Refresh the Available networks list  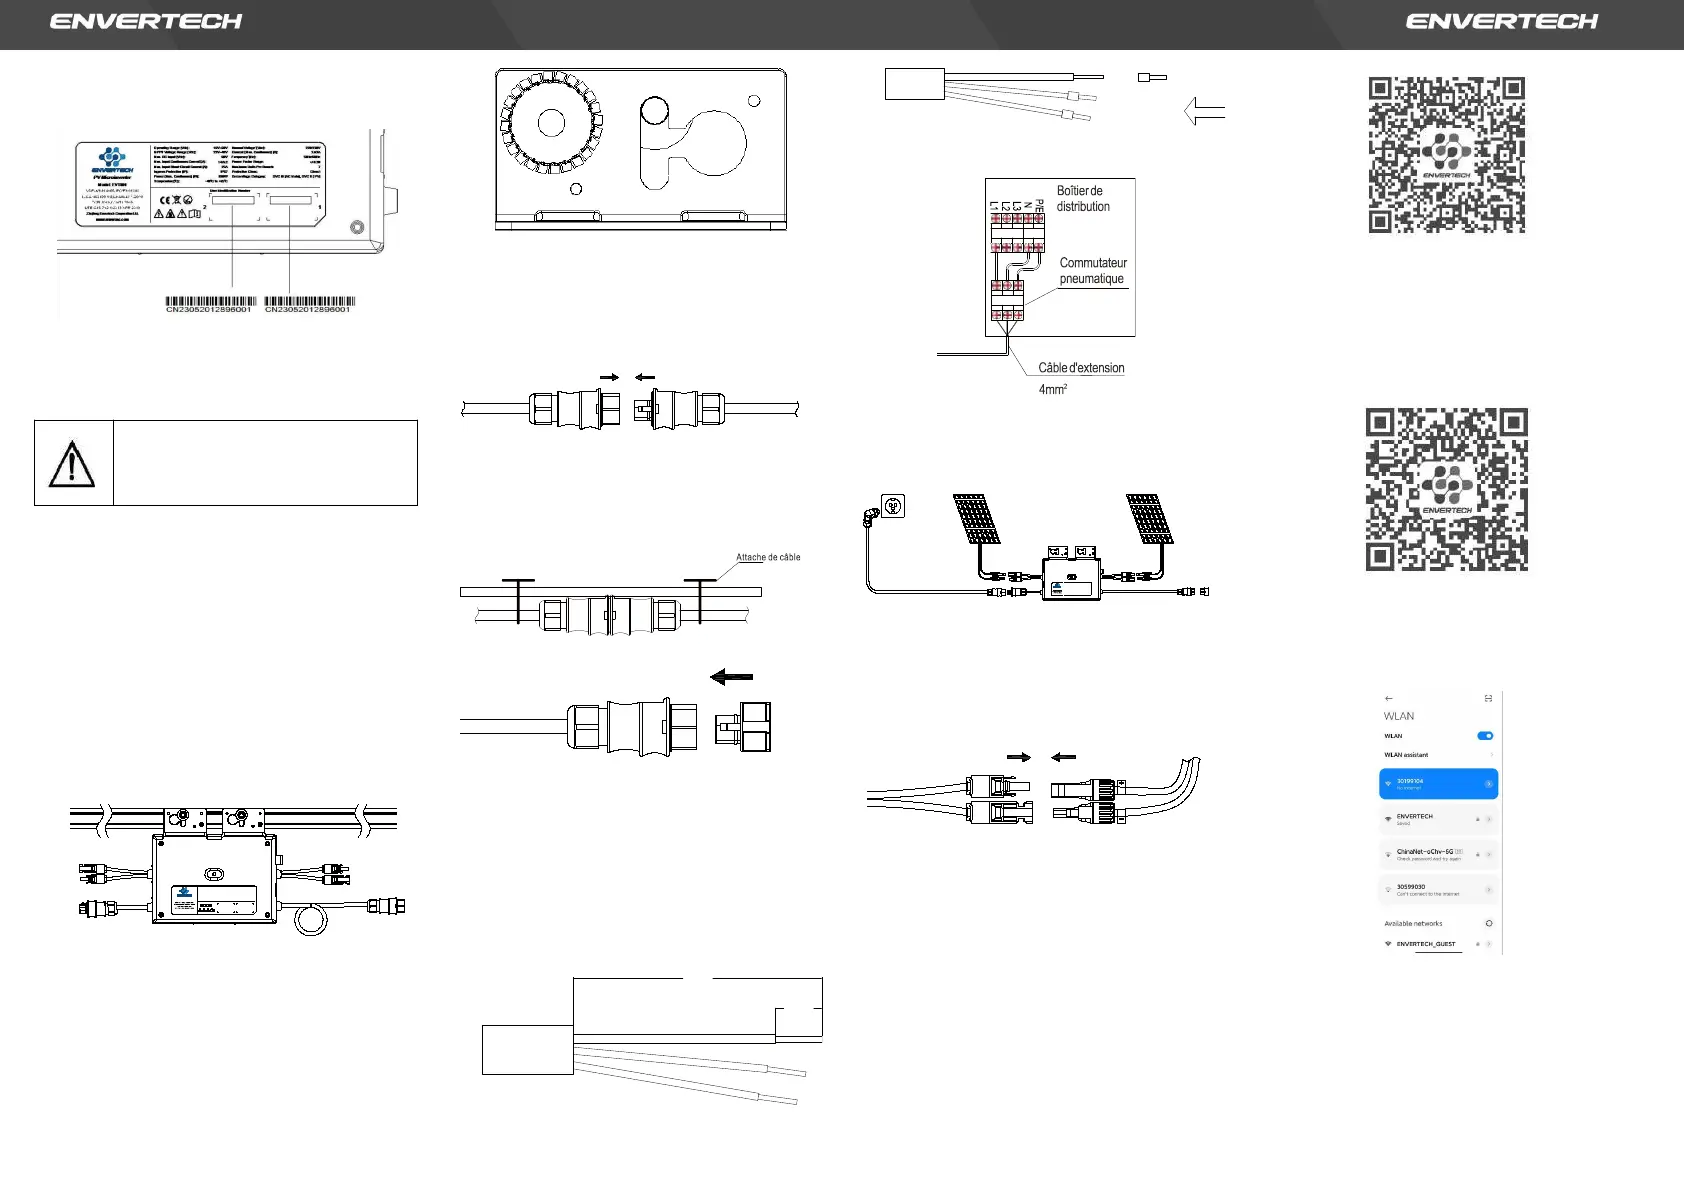pos(1489,923)
